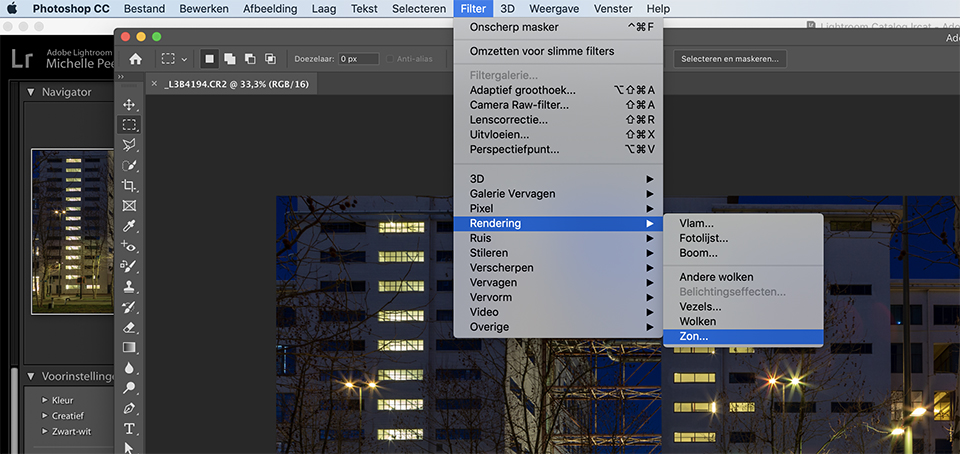960x454 pixels.
Task: Select the Path Selection arrow tool
Action: 129,447
